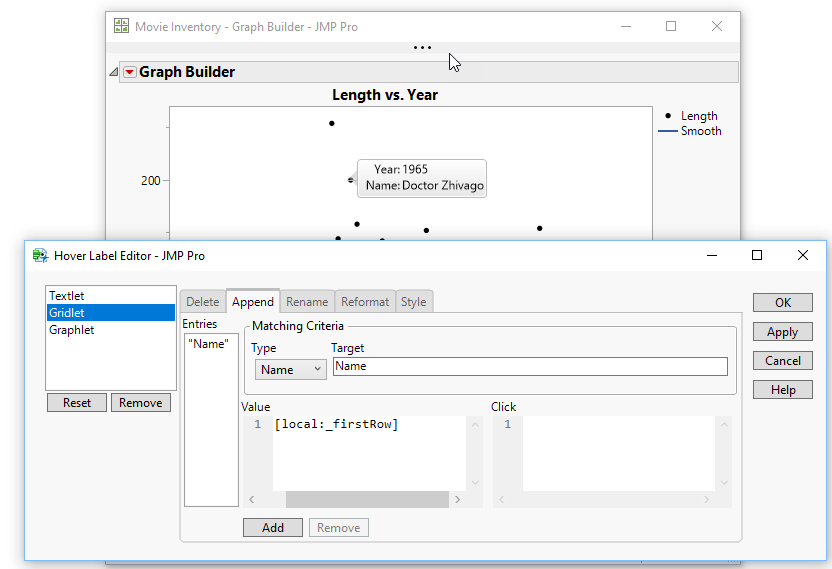The image size is (832, 569).
Task: Select the "Name" entry in Entries
Action: (208, 344)
